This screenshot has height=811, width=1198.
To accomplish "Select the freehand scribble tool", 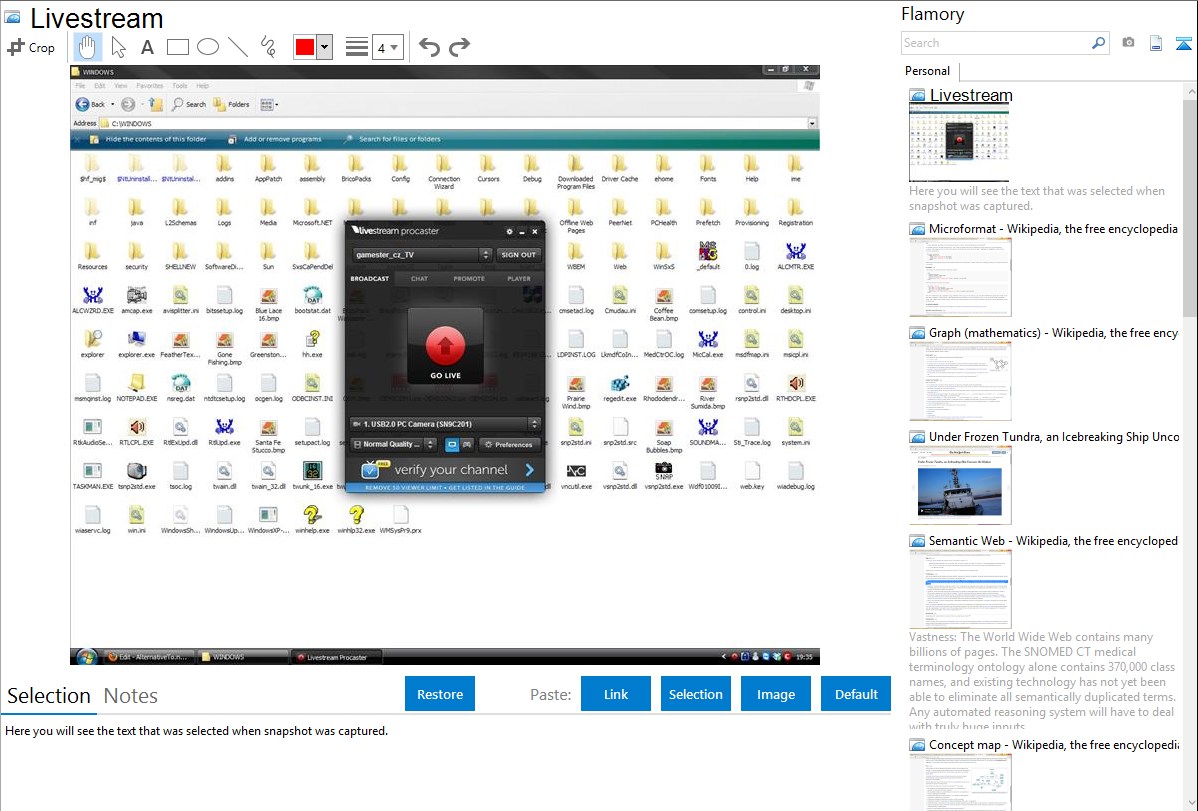I will click(x=268, y=47).
